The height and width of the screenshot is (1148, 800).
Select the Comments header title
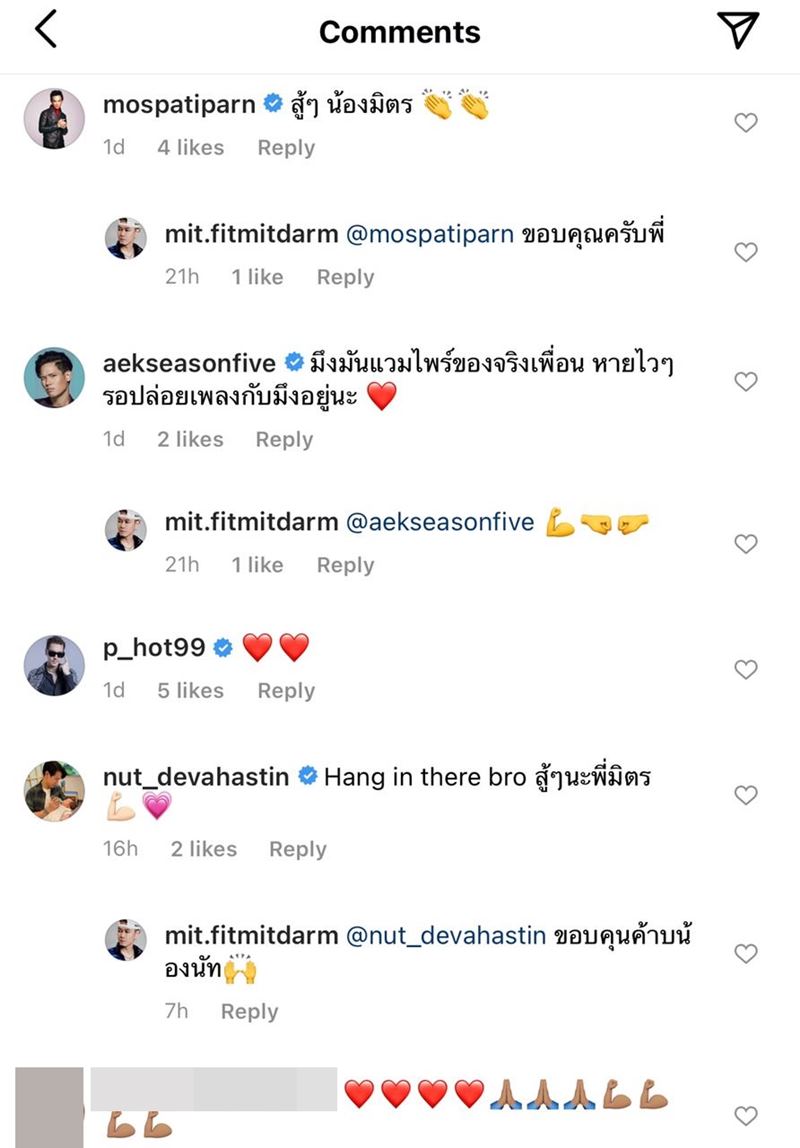pos(399,31)
